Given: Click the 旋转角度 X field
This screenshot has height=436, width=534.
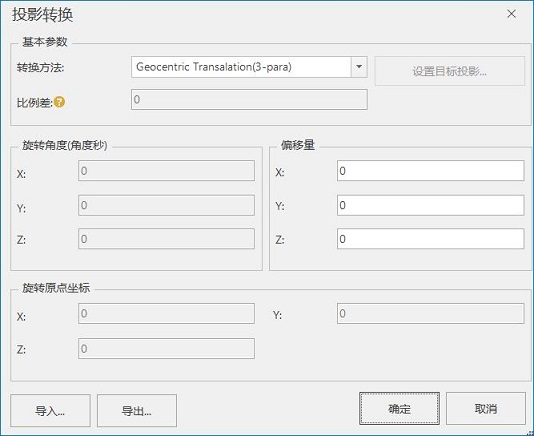Looking at the screenshot, I should coord(166,171).
